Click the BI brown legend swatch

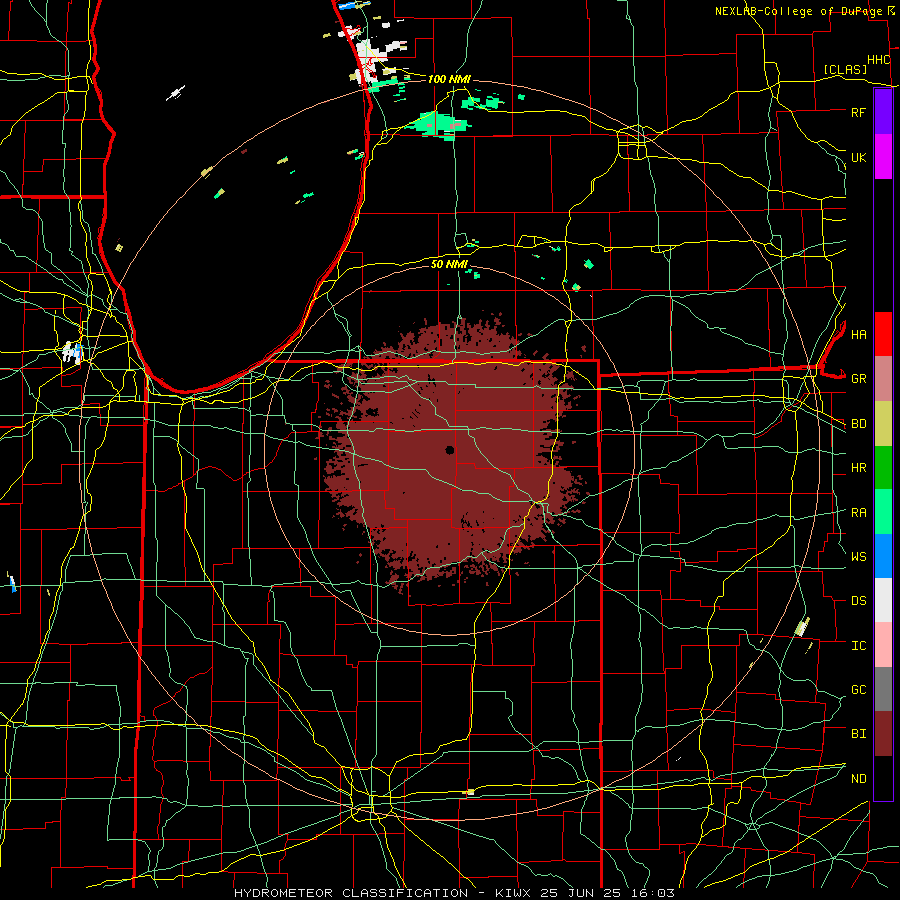[883, 734]
